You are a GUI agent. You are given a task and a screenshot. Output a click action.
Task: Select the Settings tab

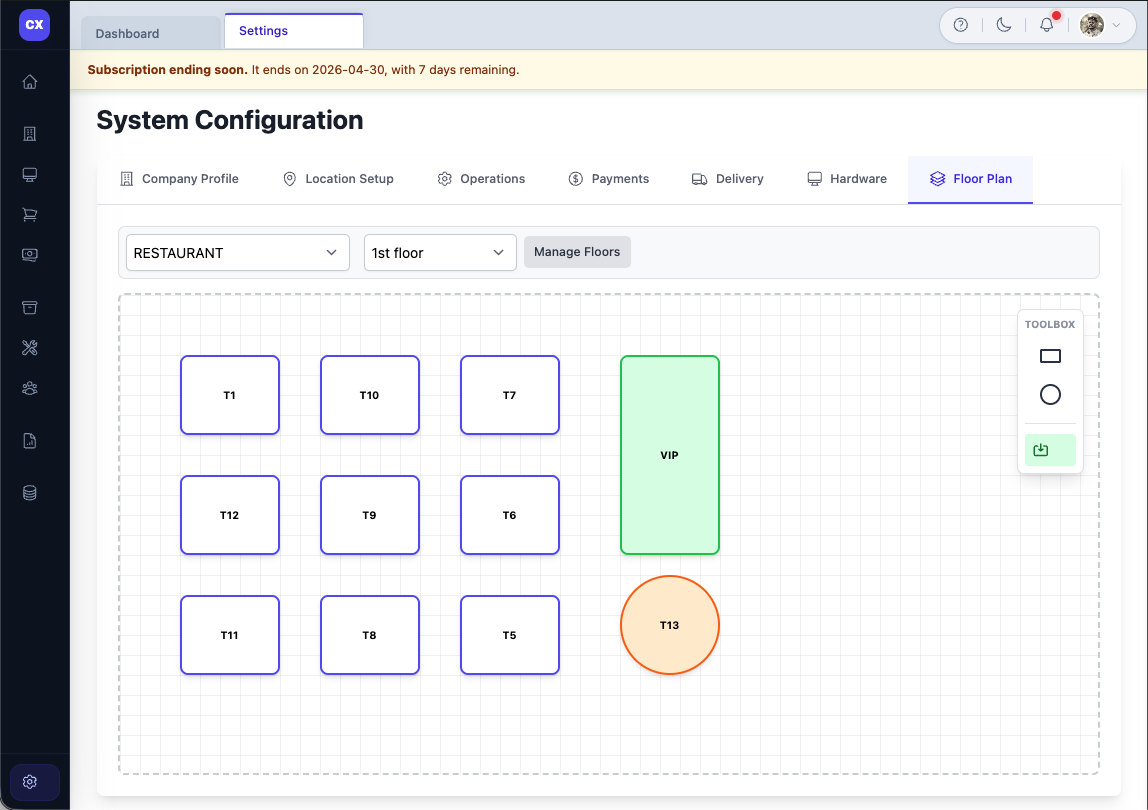(x=294, y=31)
